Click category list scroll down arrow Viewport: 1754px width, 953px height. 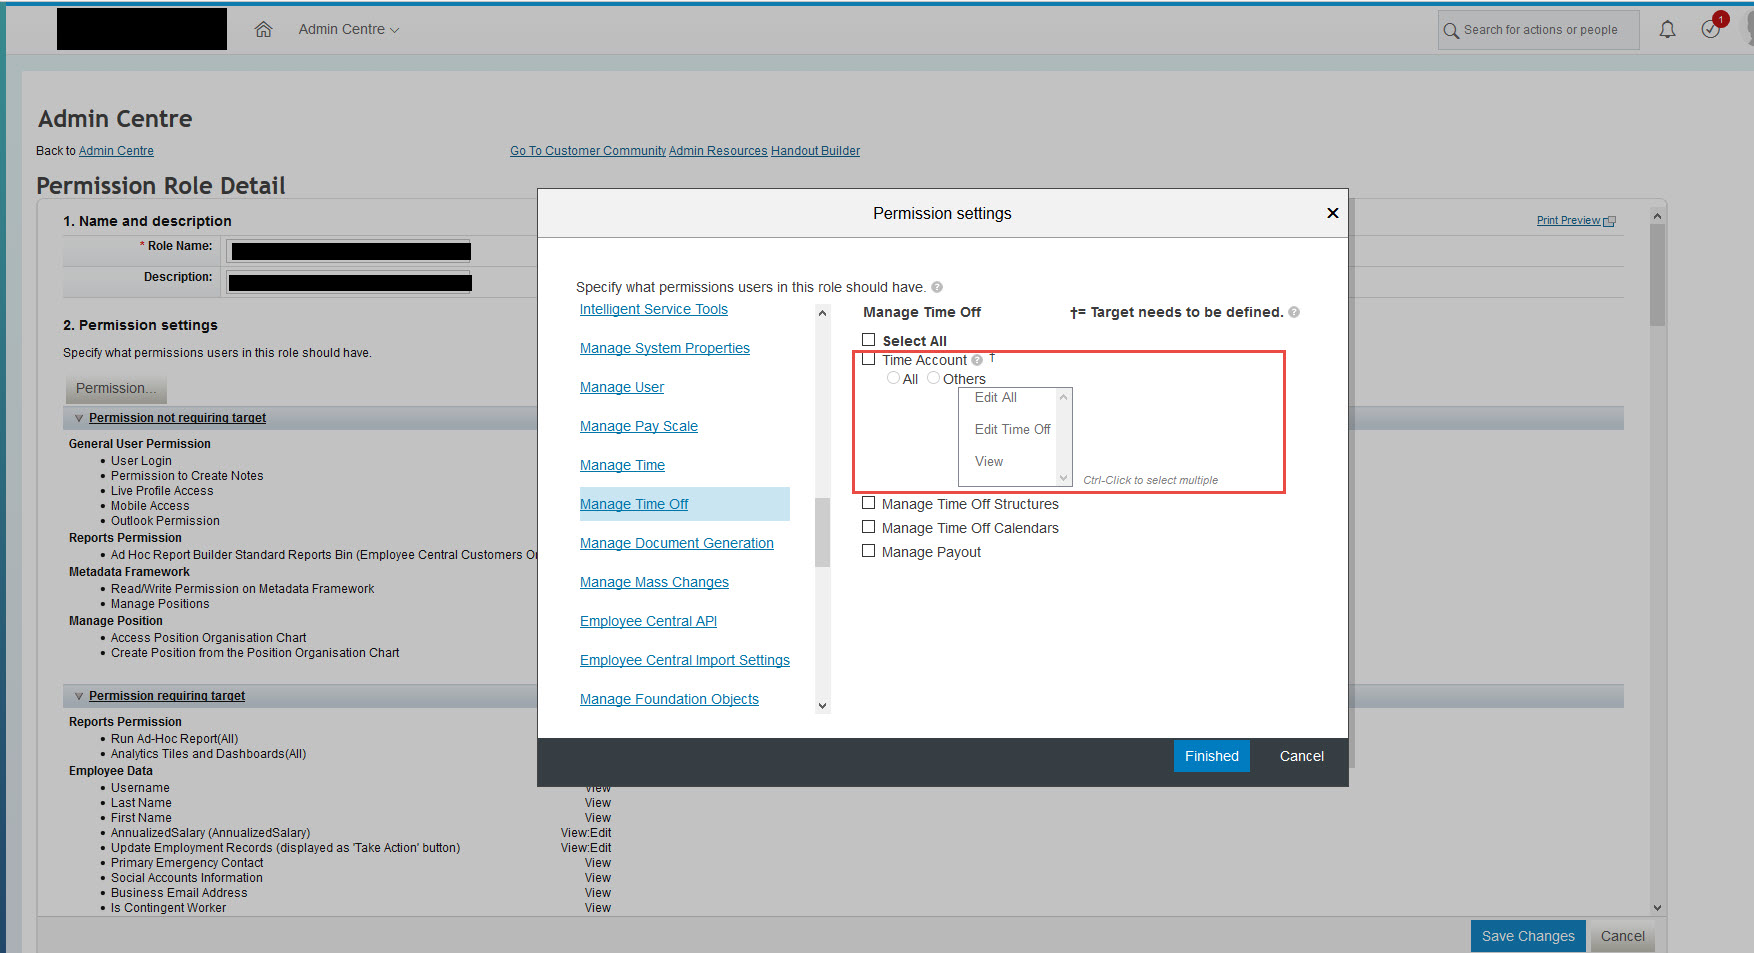click(822, 705)
